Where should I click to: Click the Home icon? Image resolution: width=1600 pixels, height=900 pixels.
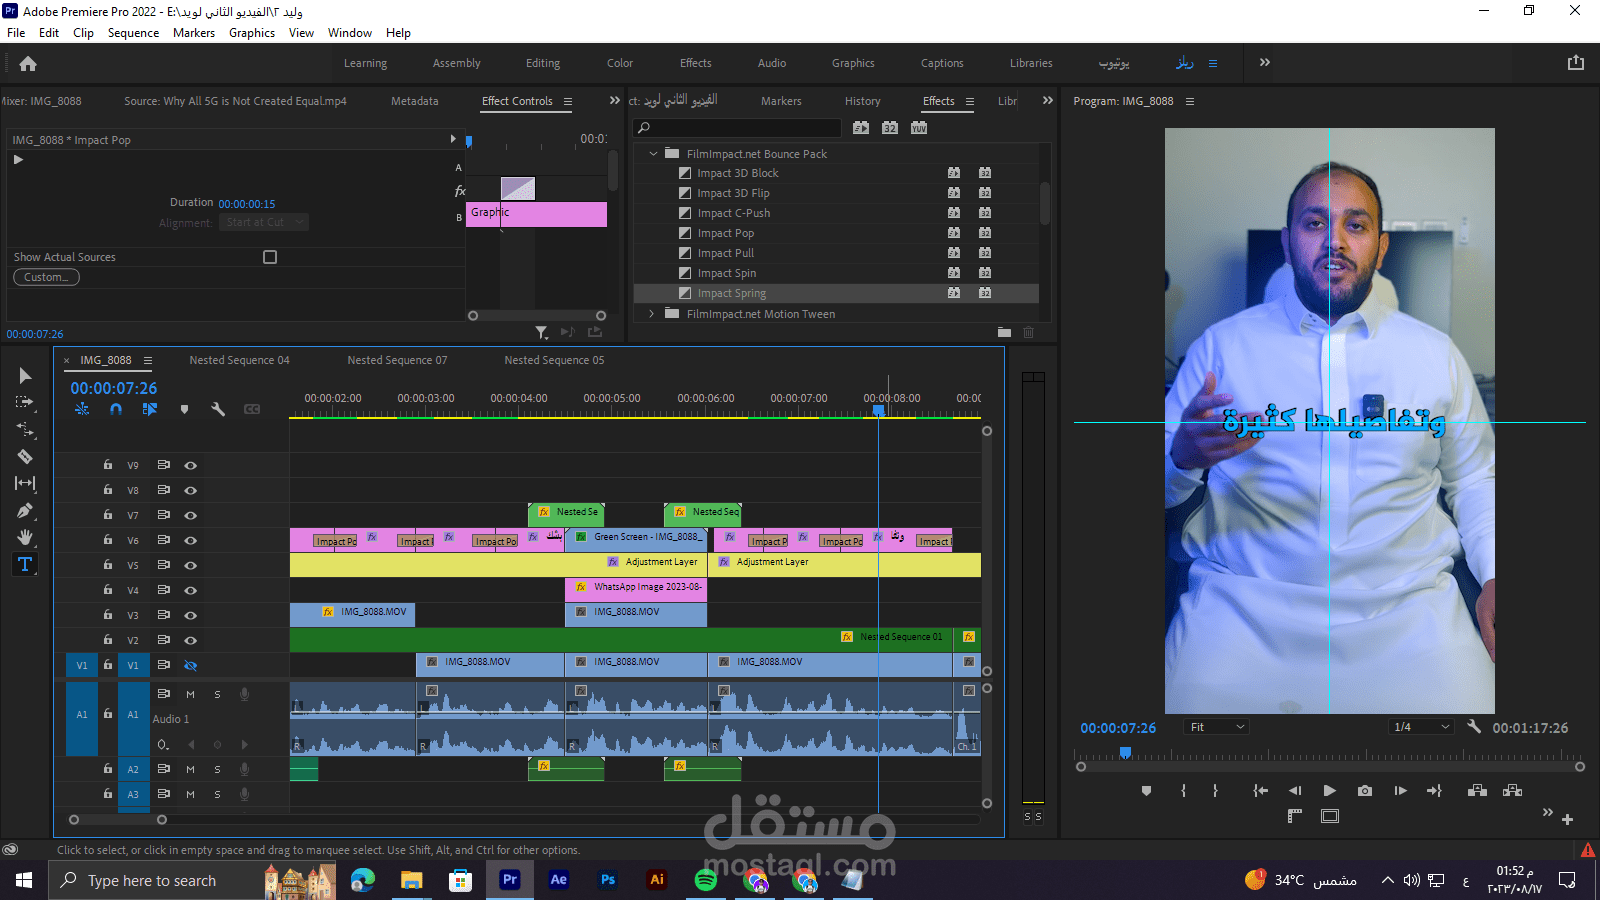[x=28, y=64]
